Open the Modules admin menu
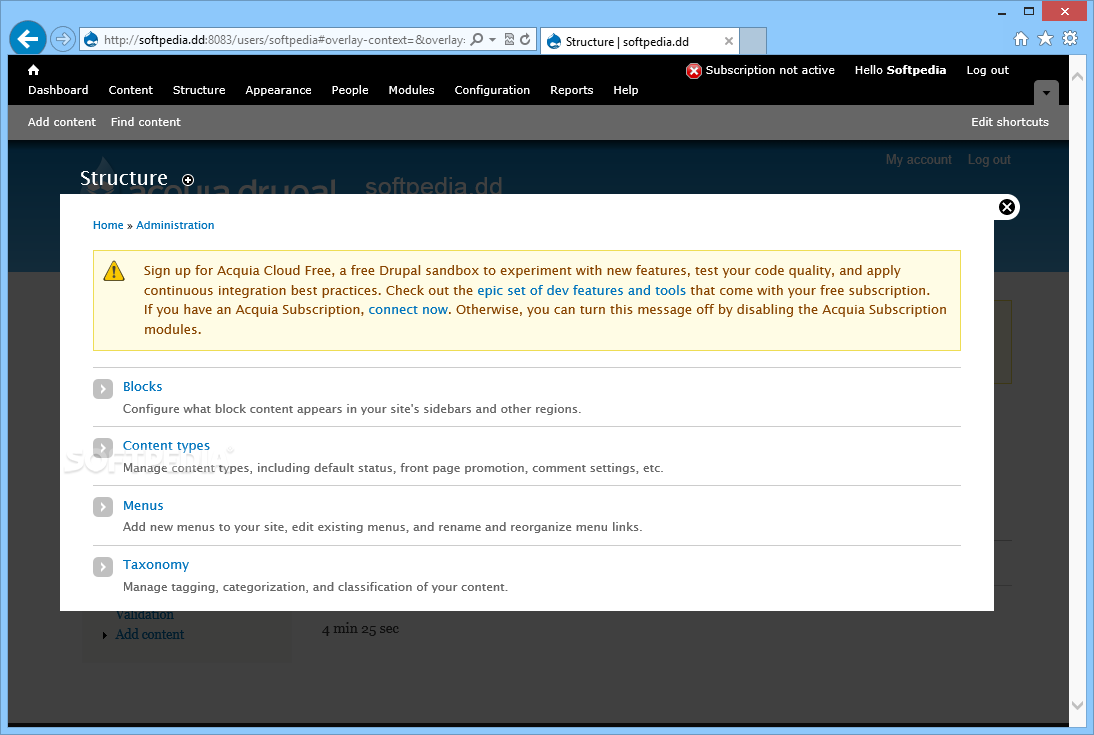1094x735 pixels. [x=411, y=90]
